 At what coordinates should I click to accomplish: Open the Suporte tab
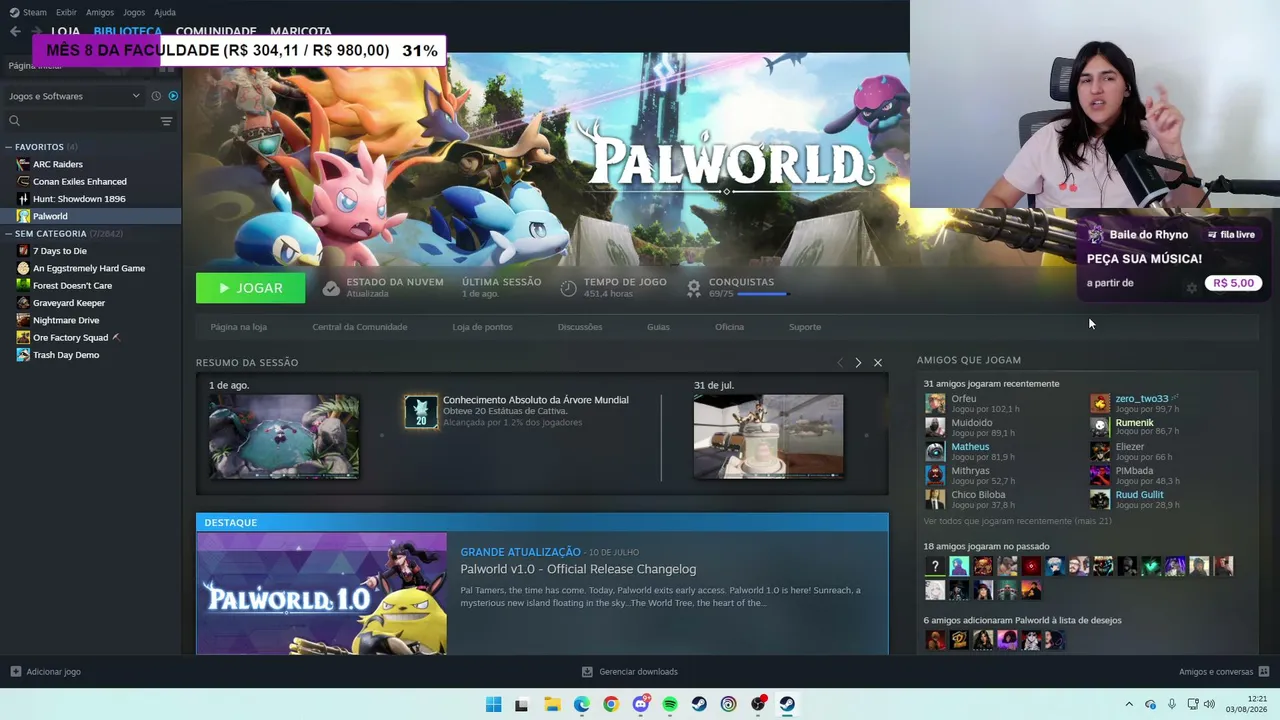(x=805, y=327)
